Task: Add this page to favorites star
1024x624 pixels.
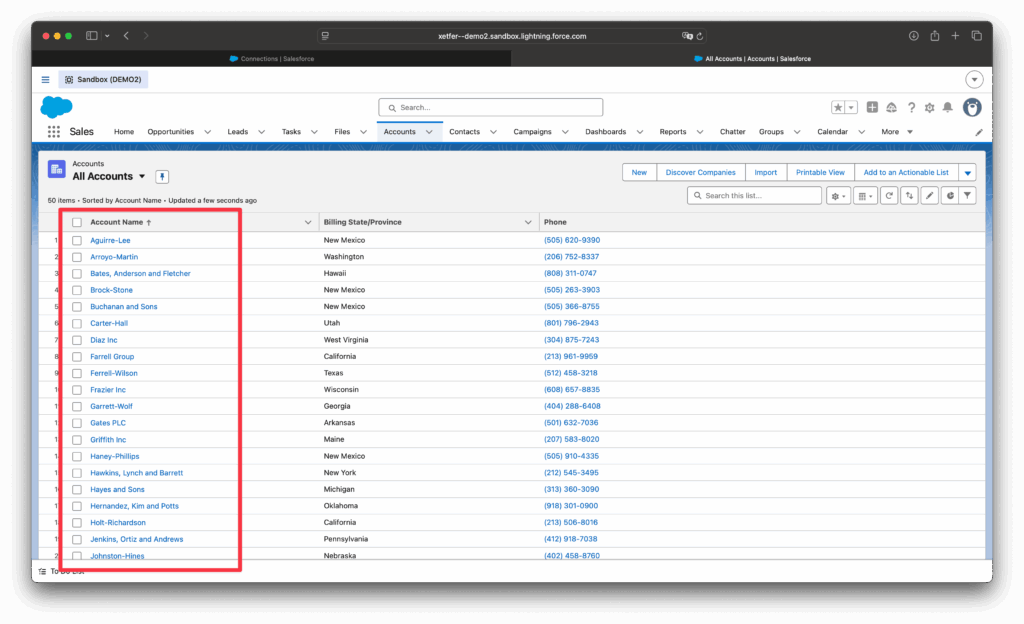Action: [838, 108]
